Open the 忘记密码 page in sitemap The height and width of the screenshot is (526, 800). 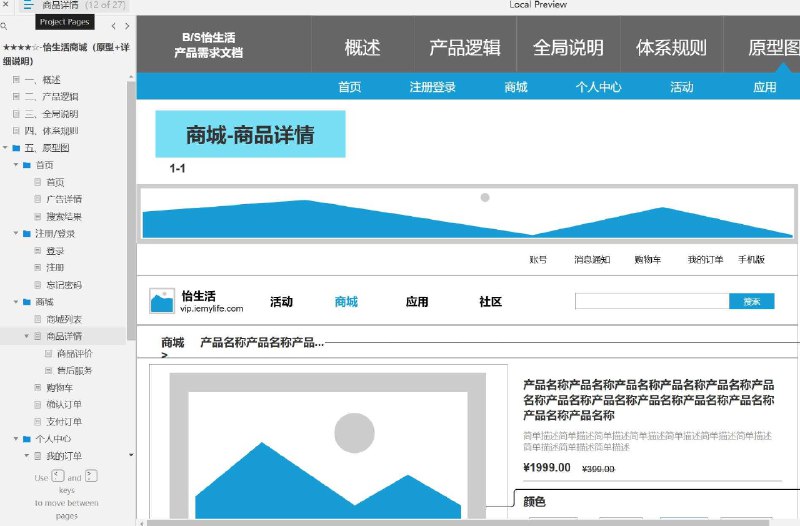[64, 285]
